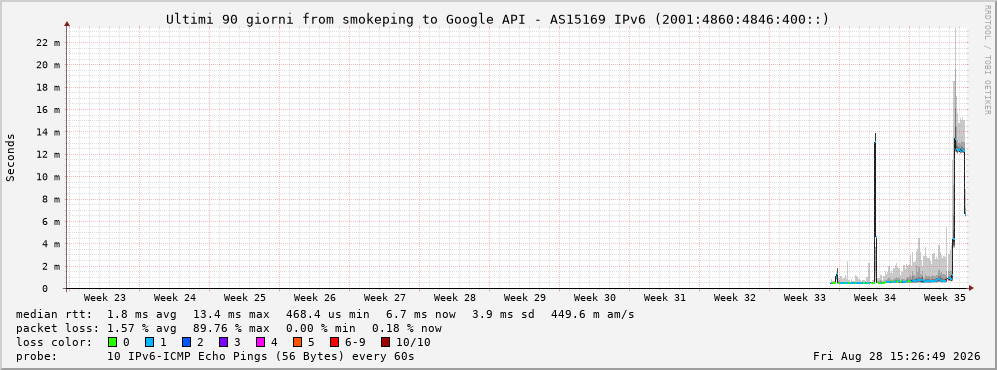Screen dimensions: 997x370
Task: Click the blue loss color 2 swatch
Action: [186, 342]
